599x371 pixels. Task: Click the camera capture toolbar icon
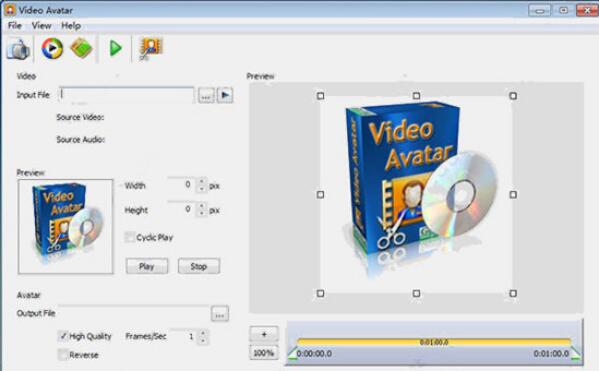[x=18, y=49]
